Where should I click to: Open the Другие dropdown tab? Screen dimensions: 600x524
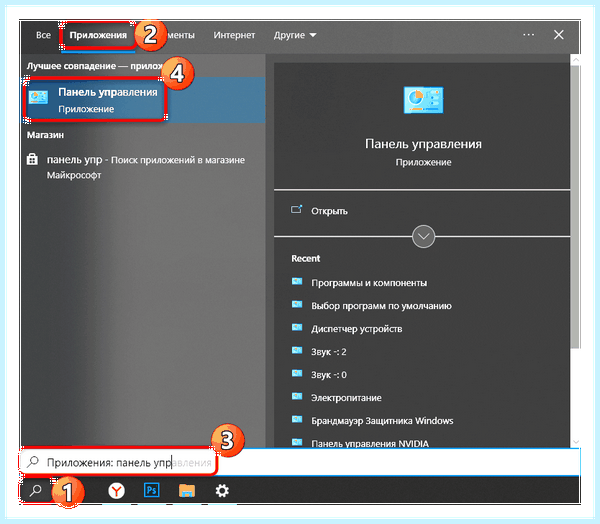coord(295,35)
